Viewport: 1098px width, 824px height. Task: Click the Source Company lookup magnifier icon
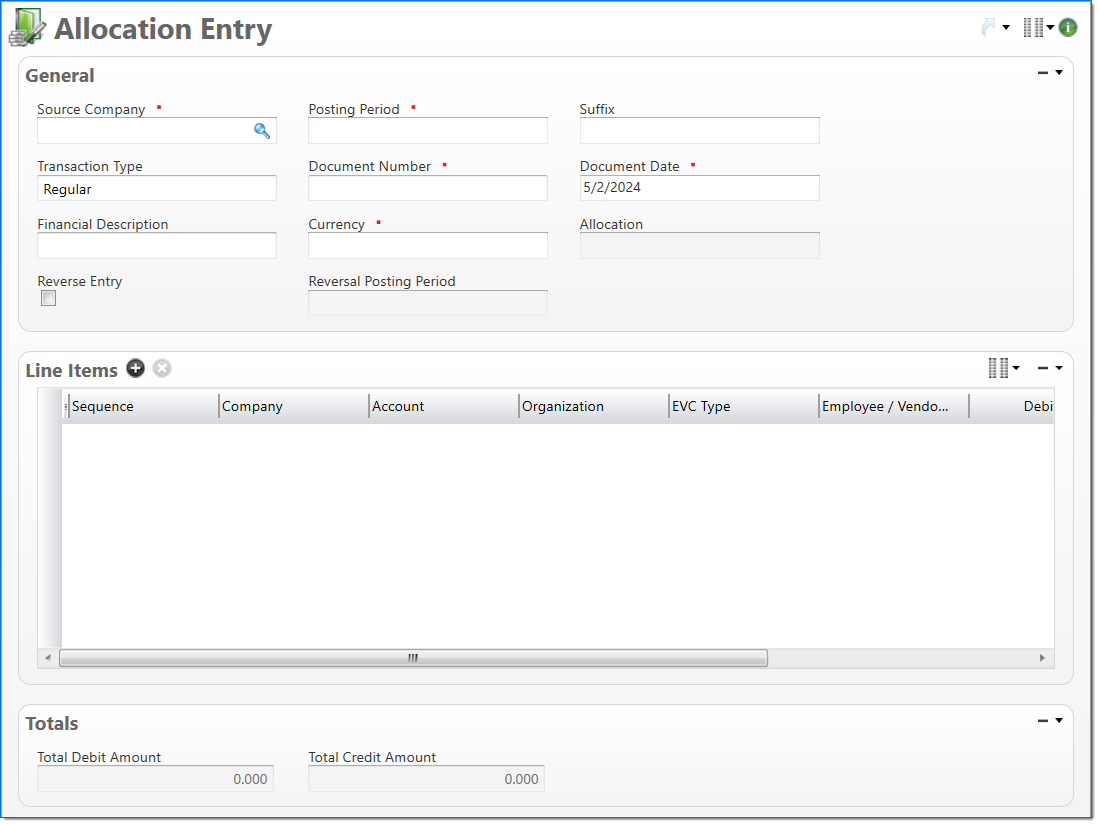pyautogui.click(x=262, y=131)
